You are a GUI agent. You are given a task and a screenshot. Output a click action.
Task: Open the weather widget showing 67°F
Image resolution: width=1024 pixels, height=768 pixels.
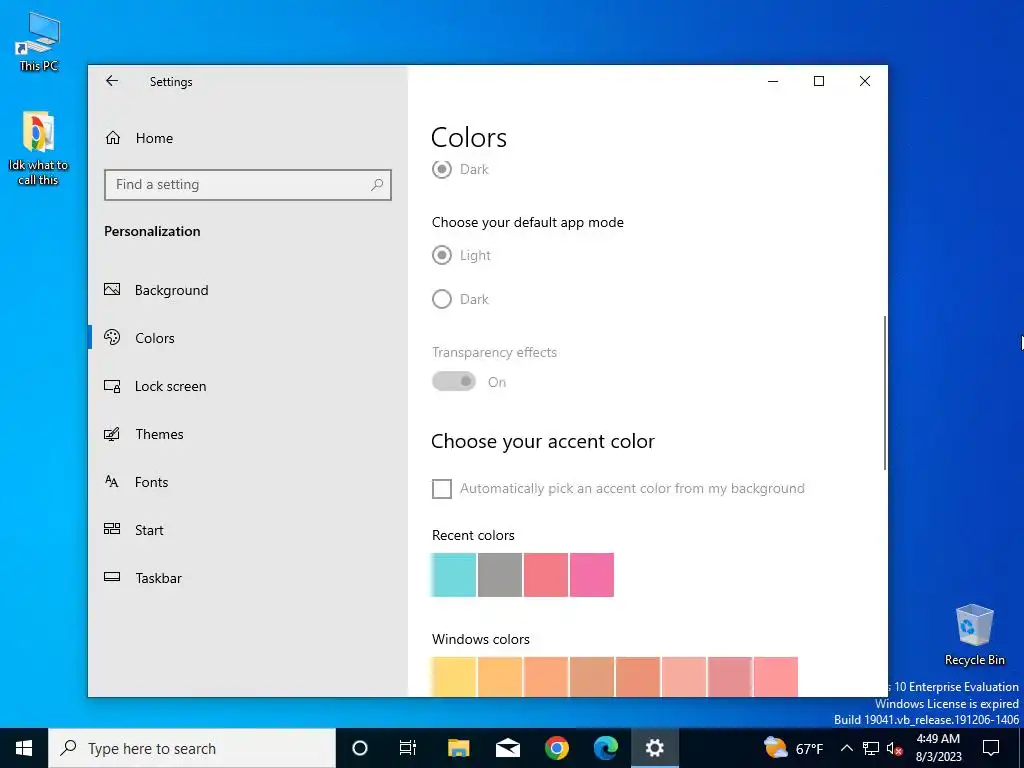click(793, 748)
